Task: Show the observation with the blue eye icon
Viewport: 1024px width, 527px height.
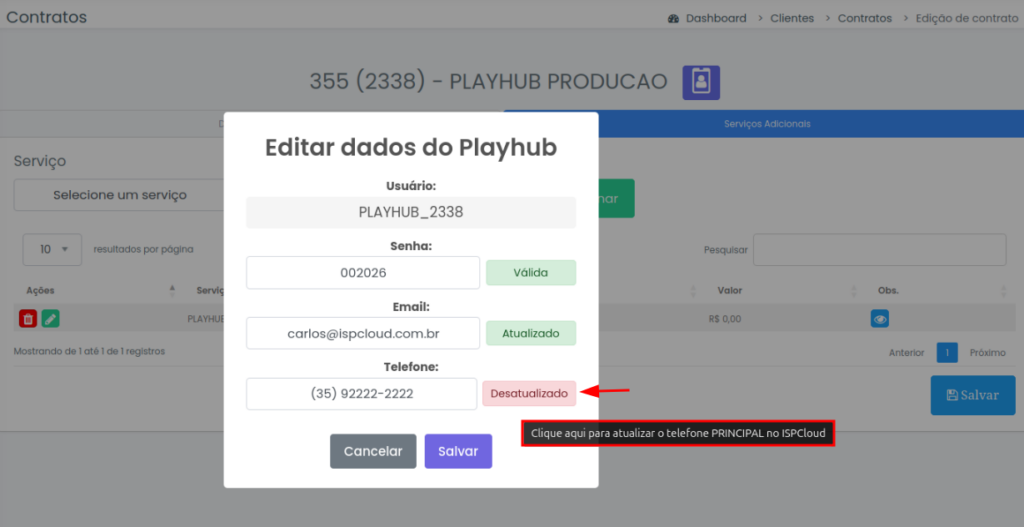Action: [880, 319]
